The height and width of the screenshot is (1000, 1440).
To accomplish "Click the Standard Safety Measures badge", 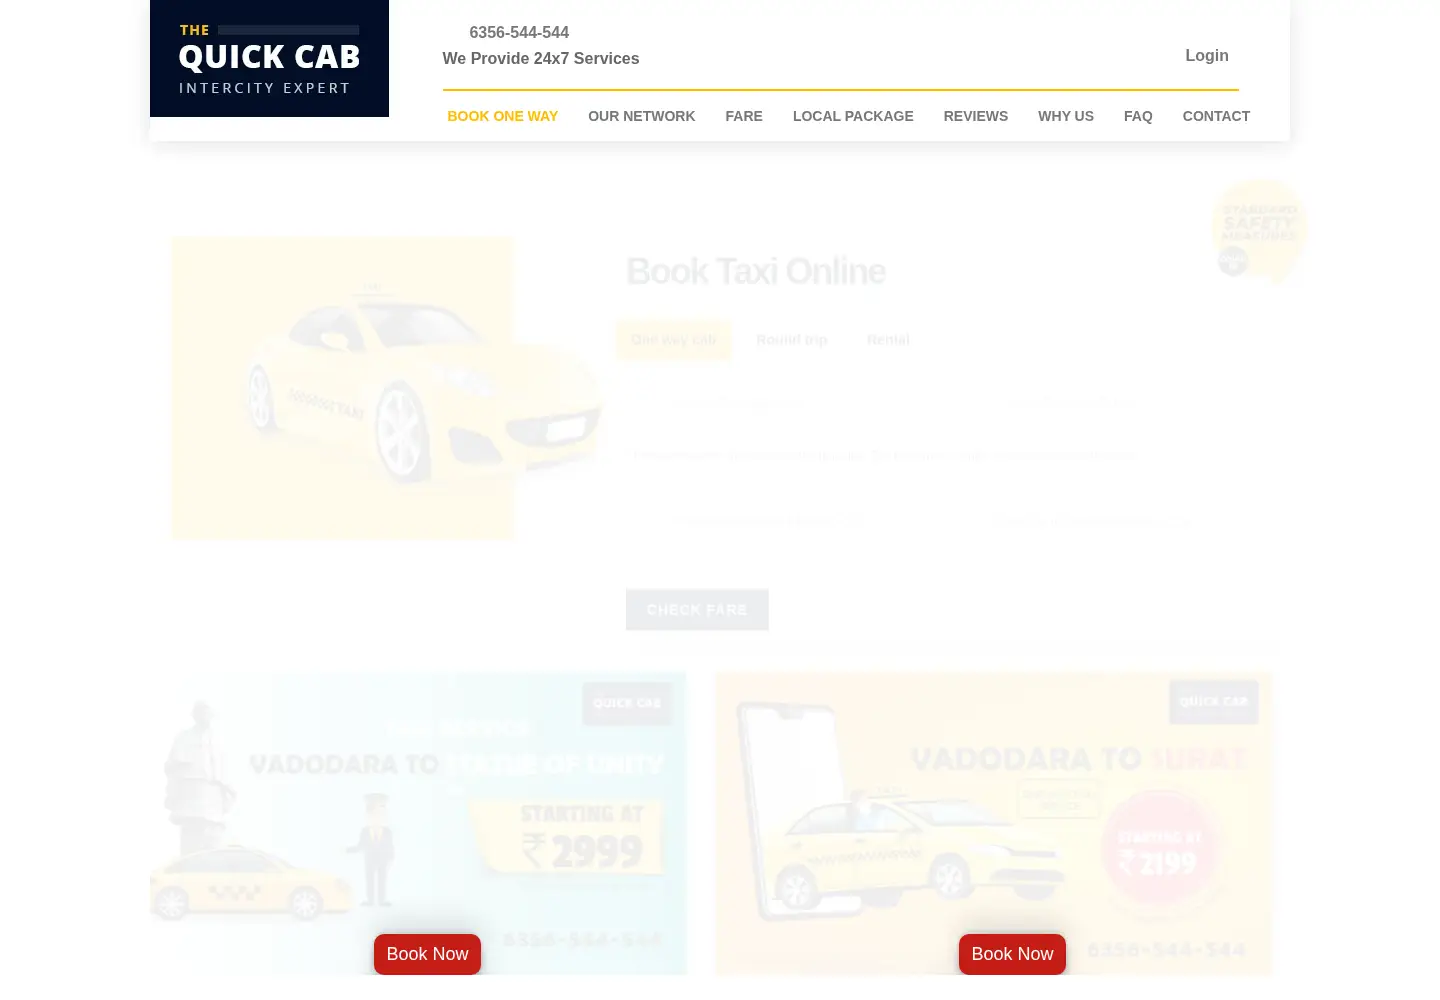I will (x=1260, y=231).
